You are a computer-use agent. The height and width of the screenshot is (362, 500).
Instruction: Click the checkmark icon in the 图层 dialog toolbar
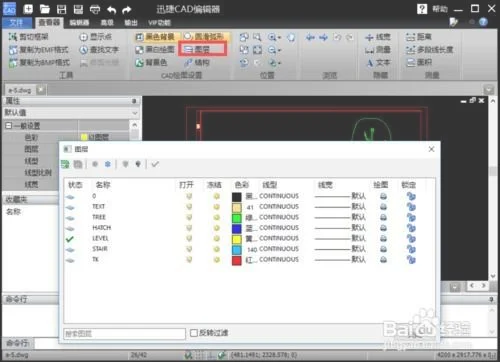155,164
